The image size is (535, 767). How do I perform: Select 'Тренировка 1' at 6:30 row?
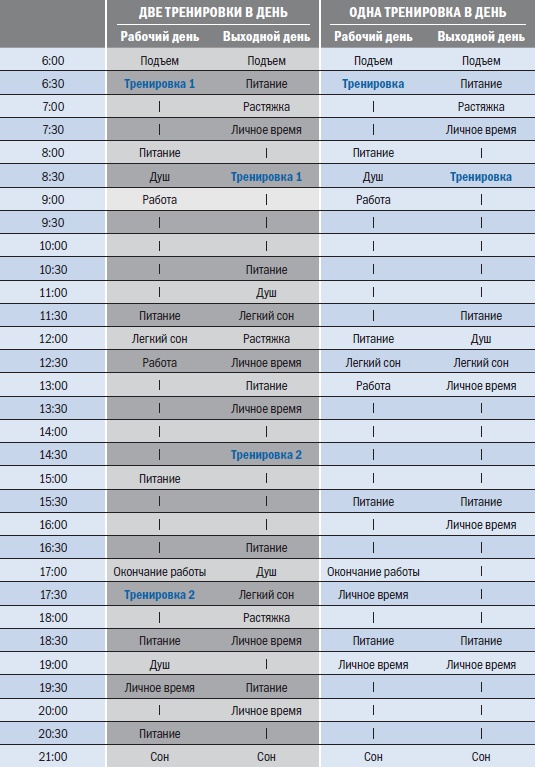click(159, 84)
